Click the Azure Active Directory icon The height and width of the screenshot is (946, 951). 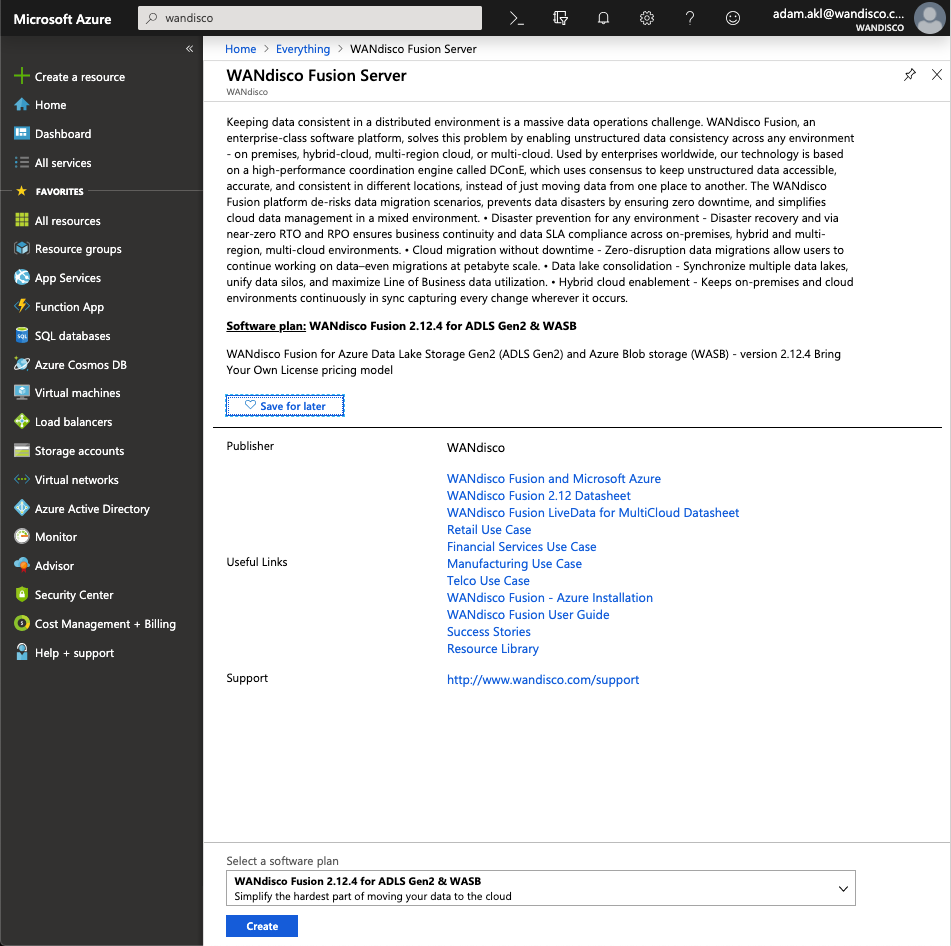pyautogui.click(x=21, y=508)
